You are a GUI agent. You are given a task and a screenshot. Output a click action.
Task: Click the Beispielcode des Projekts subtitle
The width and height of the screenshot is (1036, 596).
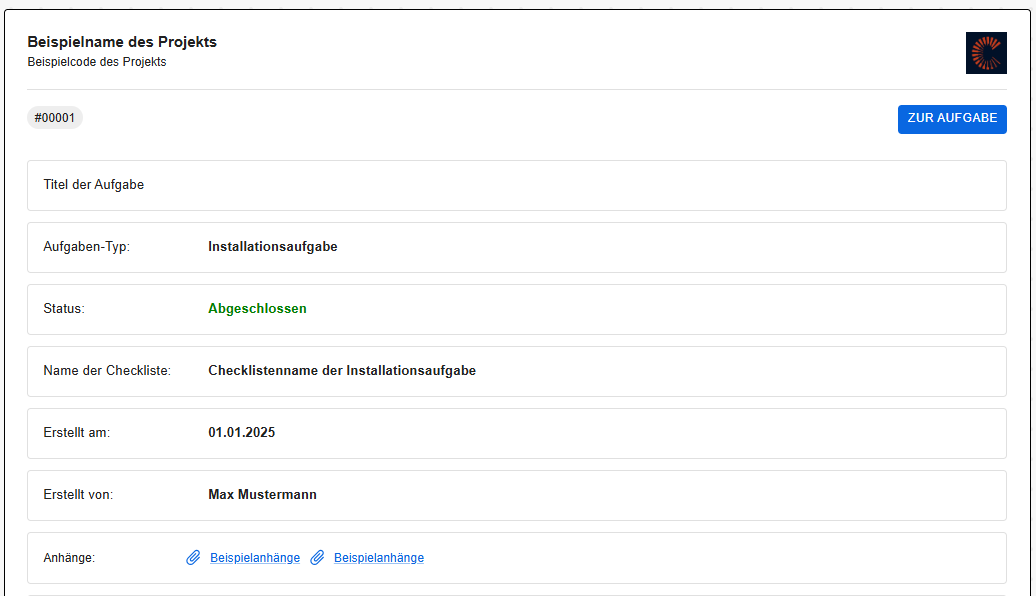click(x=97, y=62)
